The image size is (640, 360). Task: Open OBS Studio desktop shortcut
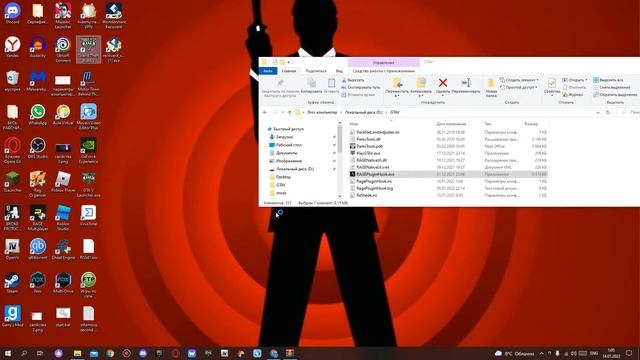38,148
